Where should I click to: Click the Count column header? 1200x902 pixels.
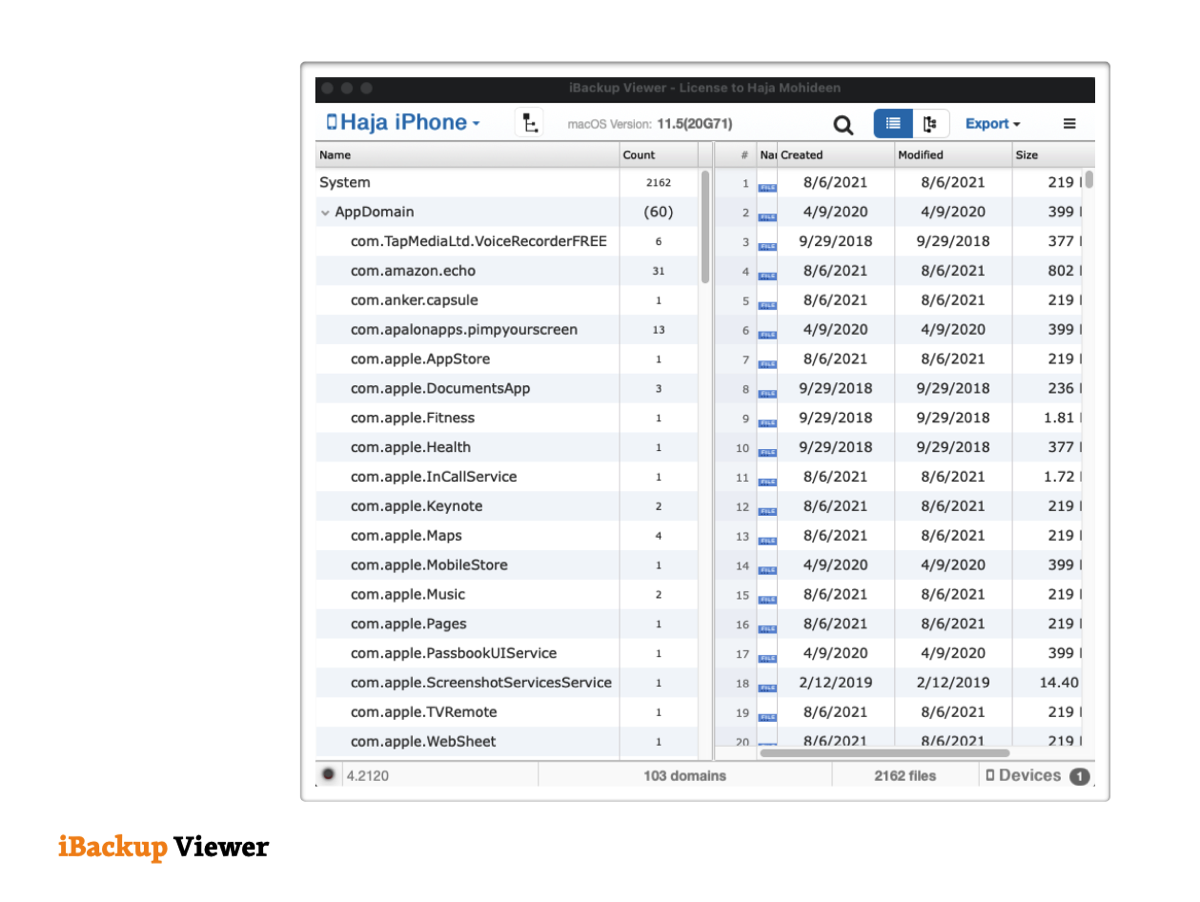[x=657, y=155]
